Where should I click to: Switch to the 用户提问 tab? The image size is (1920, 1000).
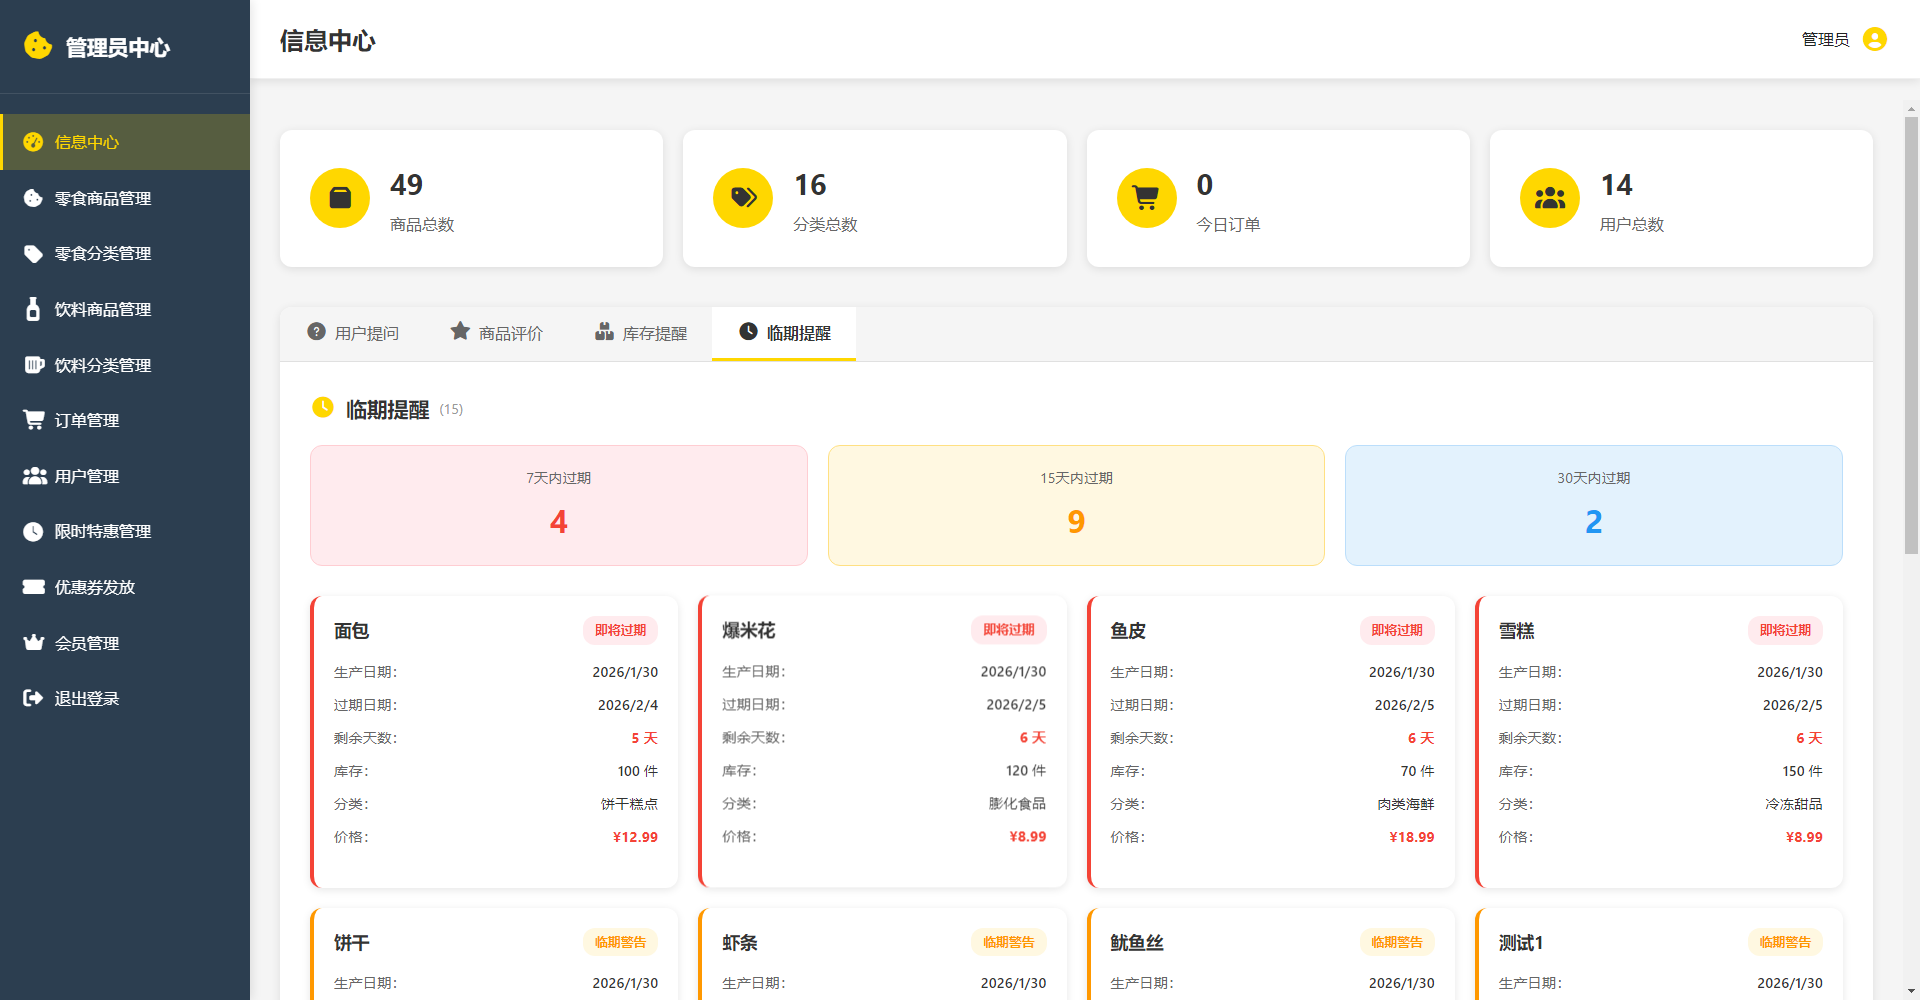pyautogui.click(x=353, y=333)
